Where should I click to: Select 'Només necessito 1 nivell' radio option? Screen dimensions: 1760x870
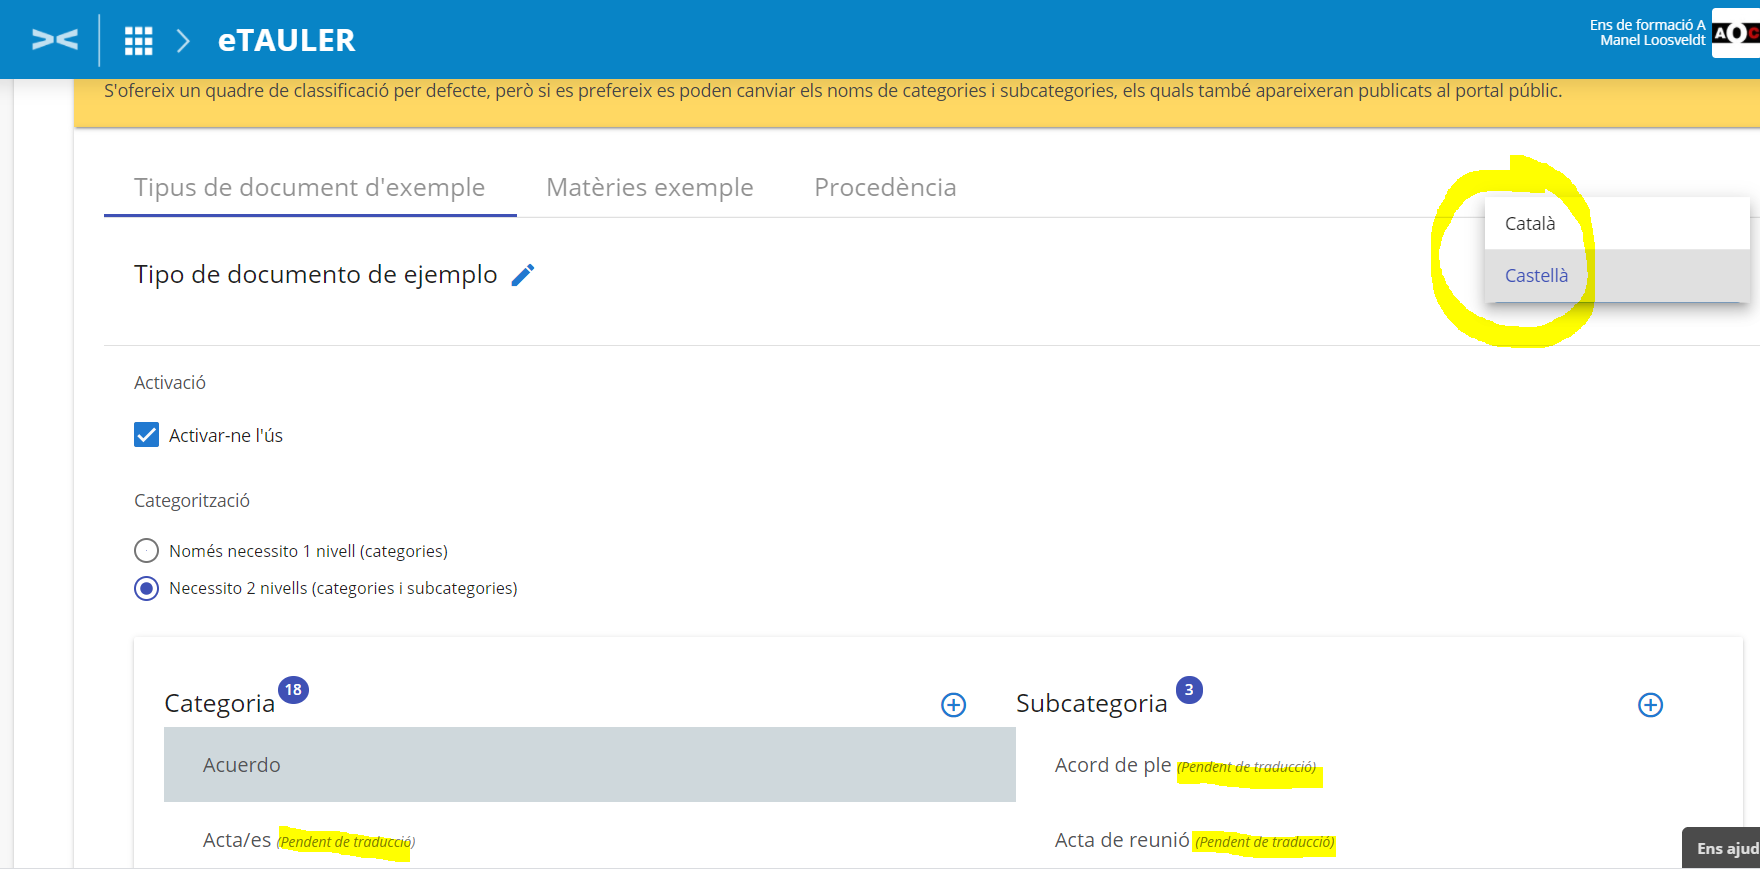147,551
